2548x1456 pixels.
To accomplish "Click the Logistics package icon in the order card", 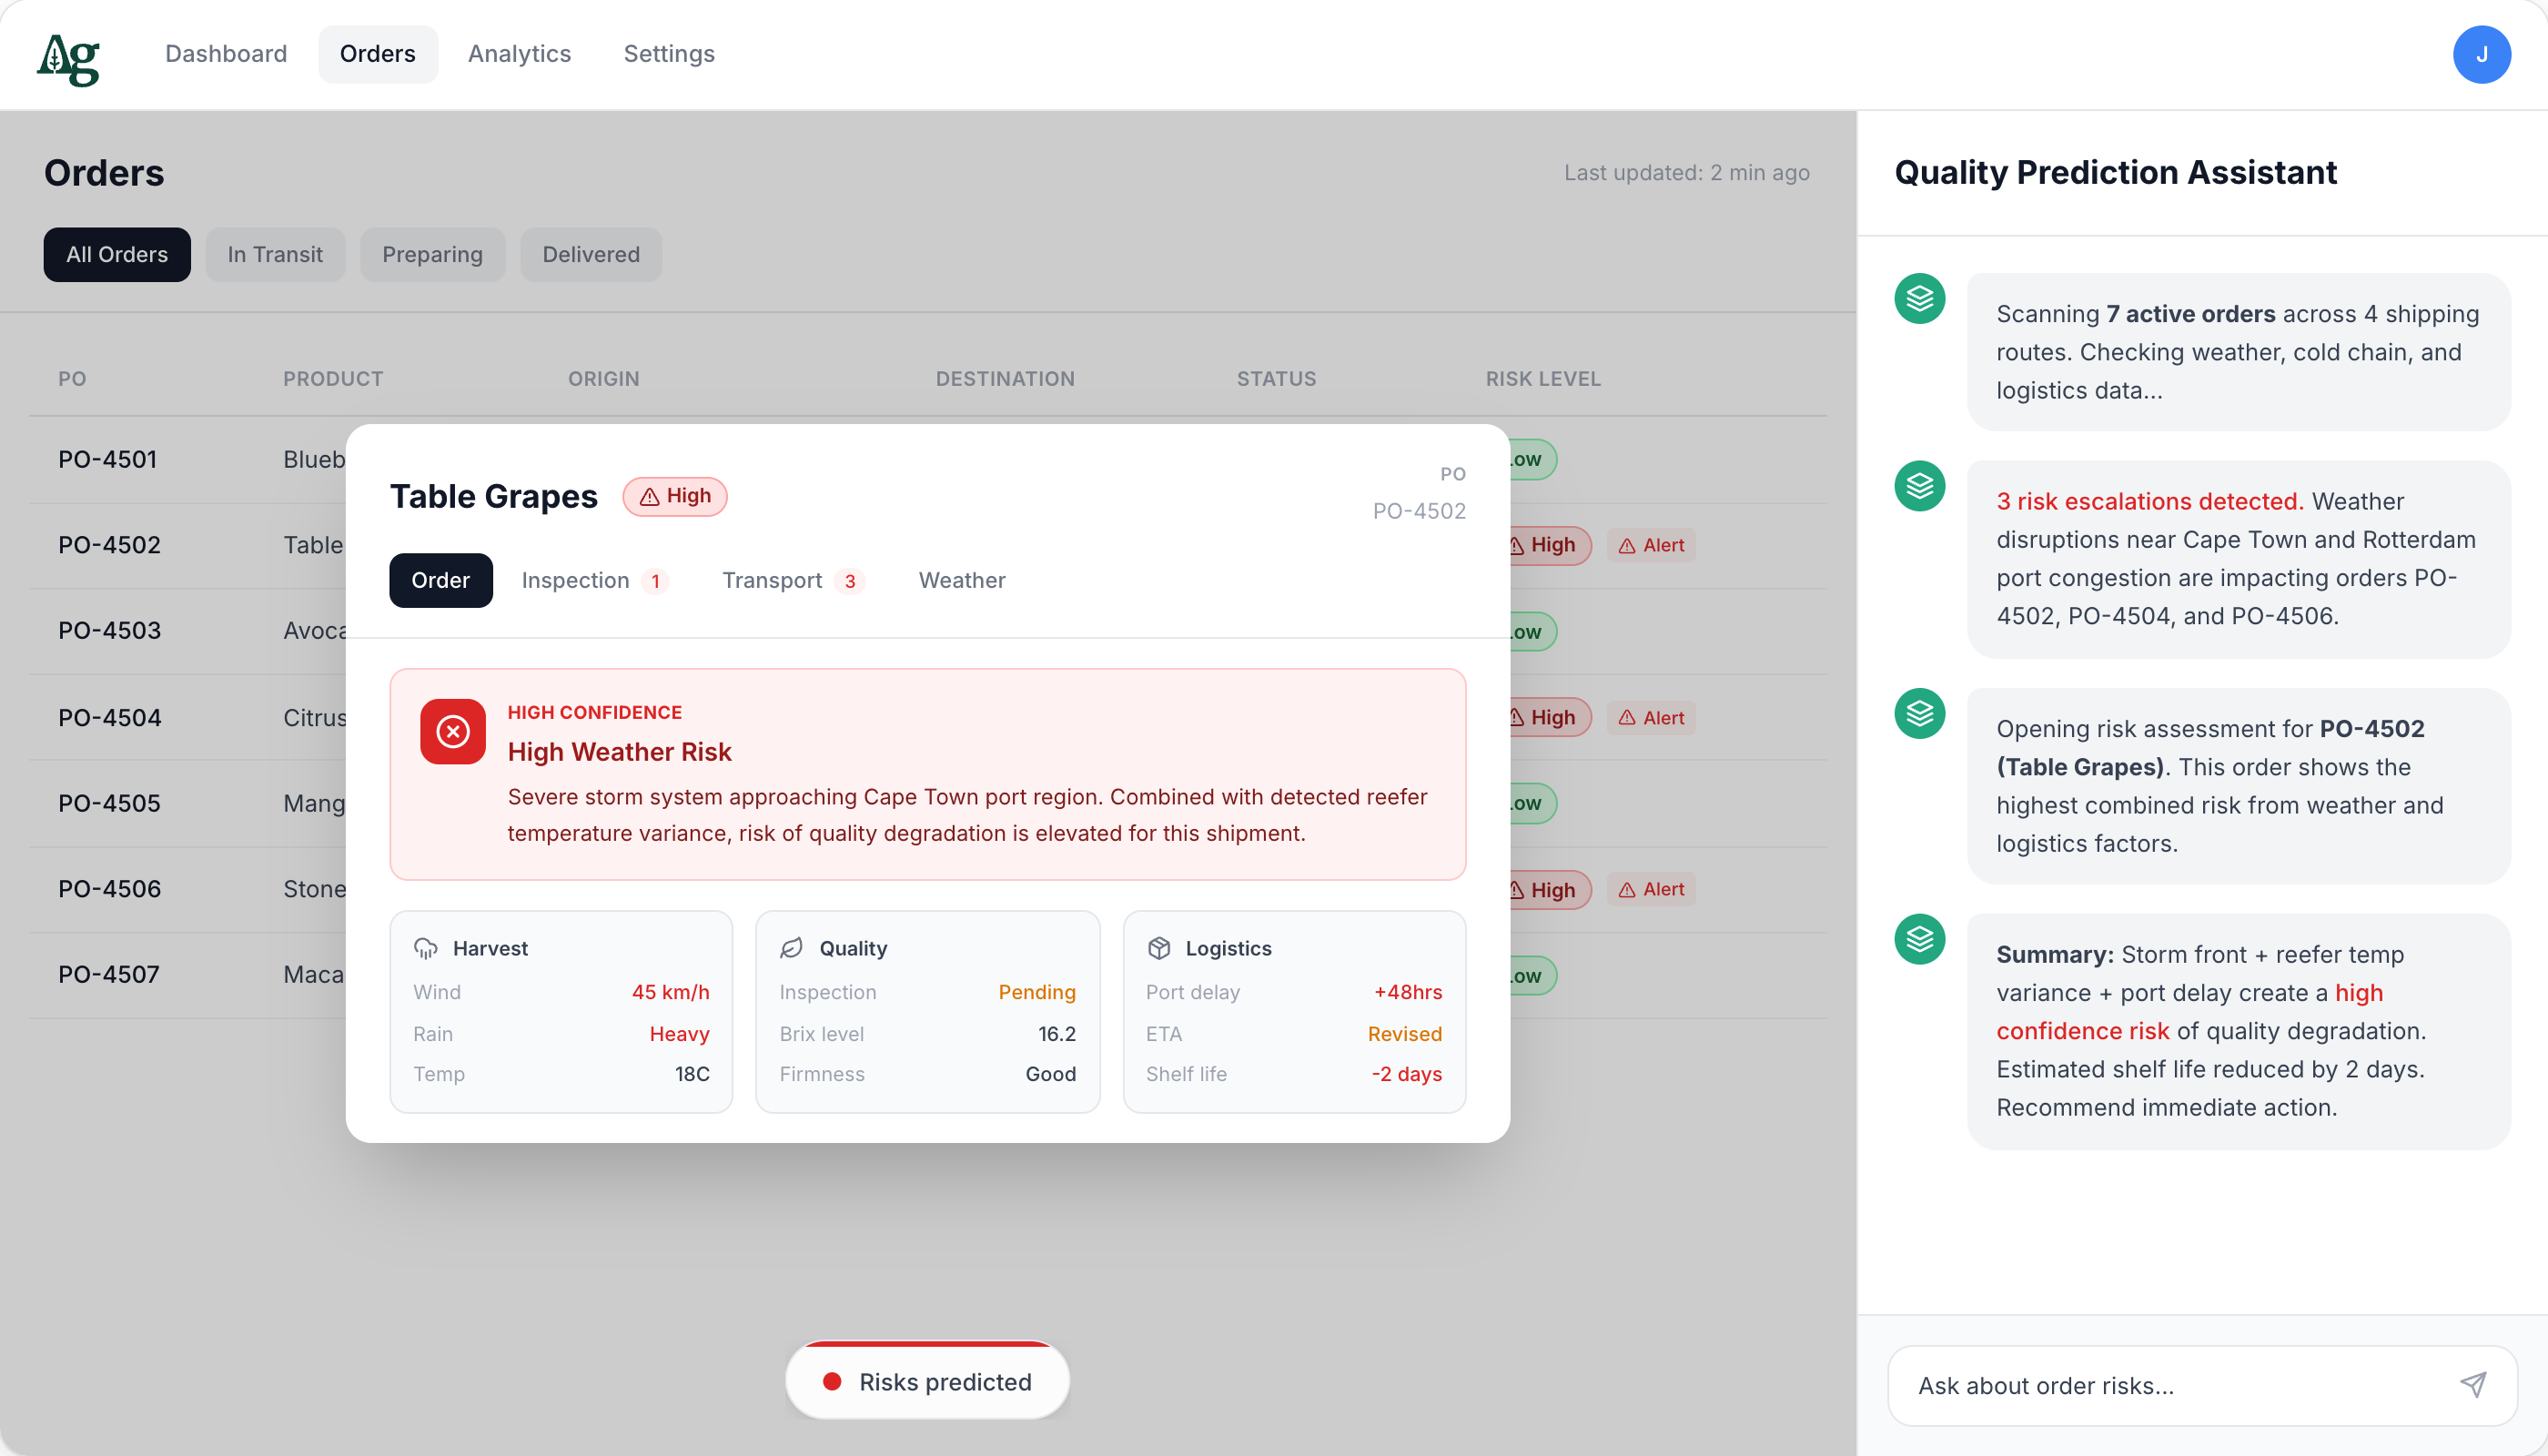I will [1158, 947].
